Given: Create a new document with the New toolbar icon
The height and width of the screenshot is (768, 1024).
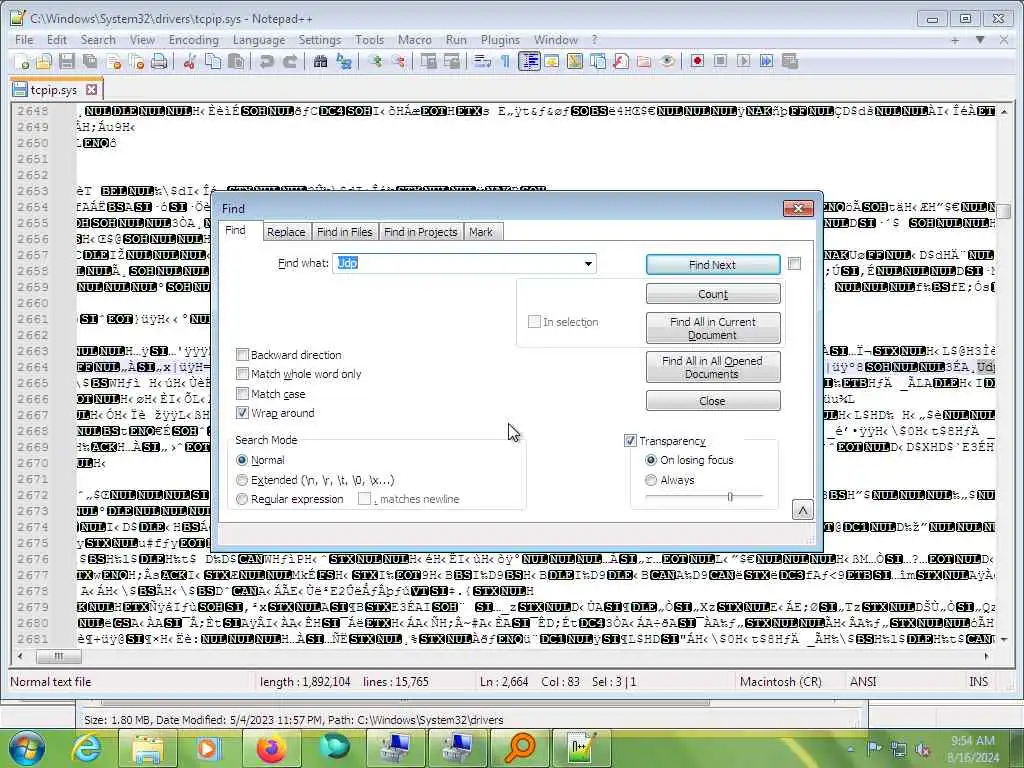Looking at the screenshot, I should [x=22, y=61].
